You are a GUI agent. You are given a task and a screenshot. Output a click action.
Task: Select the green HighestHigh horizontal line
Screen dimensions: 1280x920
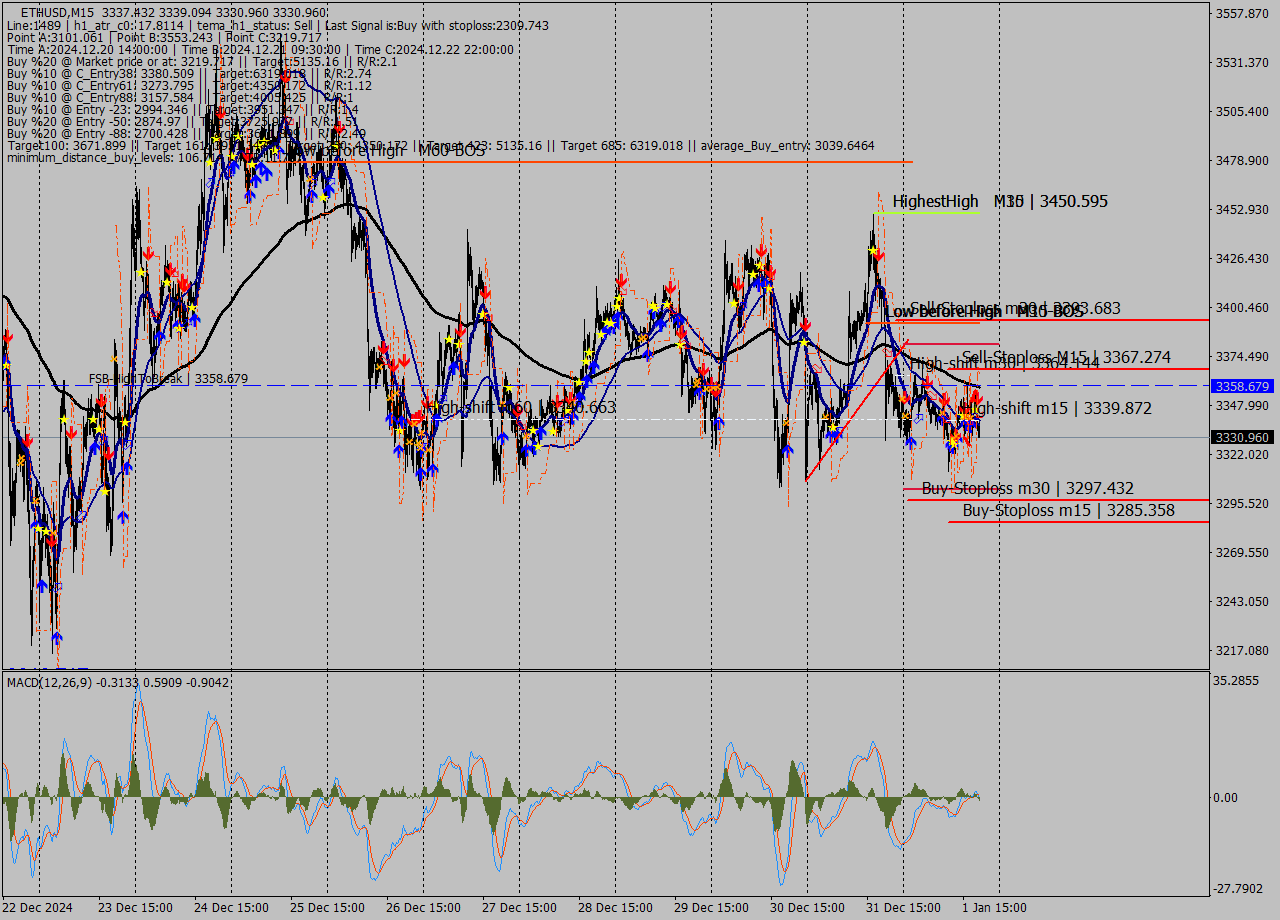926,212
